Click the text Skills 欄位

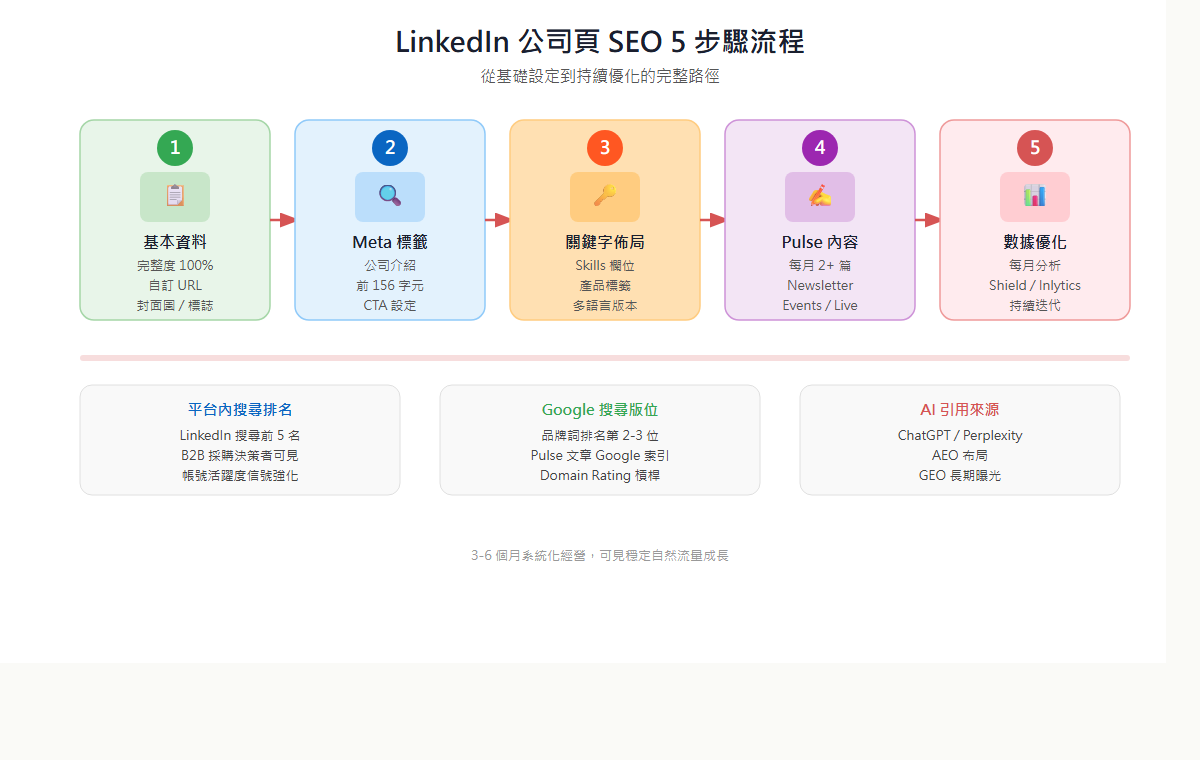click(605, 265)
